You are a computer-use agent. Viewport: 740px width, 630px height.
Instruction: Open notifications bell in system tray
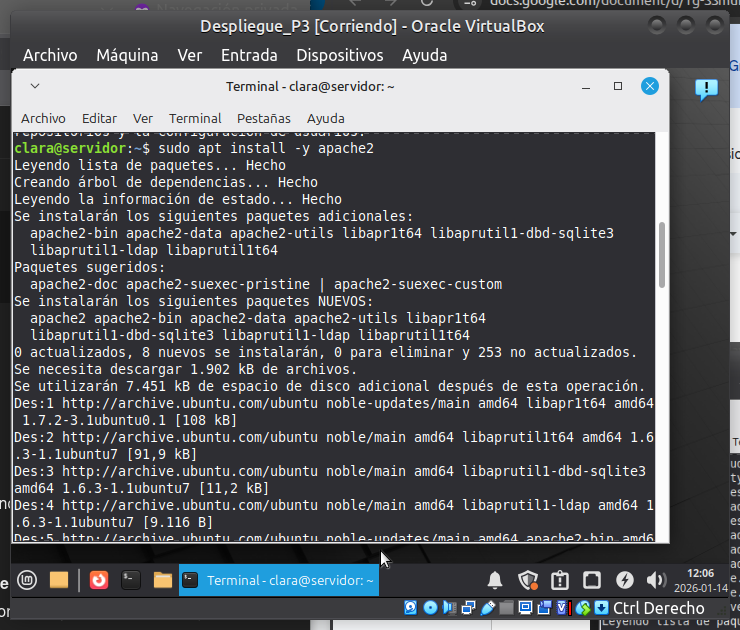point(495,580)
